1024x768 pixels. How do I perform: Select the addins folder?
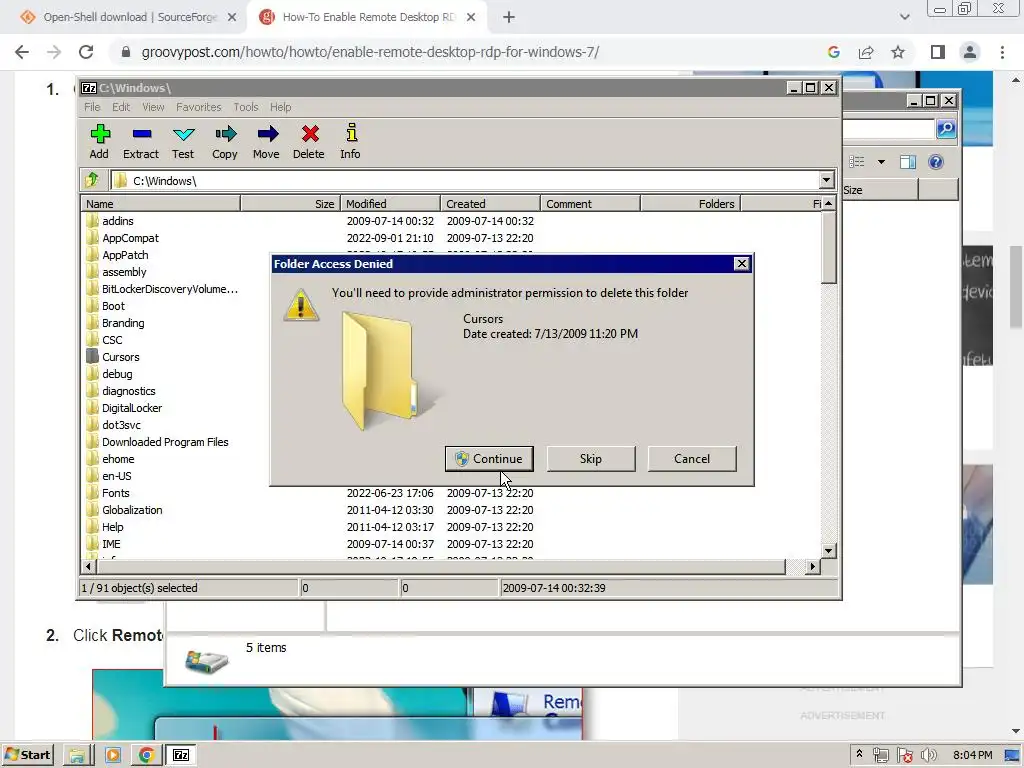click(118, 221)
